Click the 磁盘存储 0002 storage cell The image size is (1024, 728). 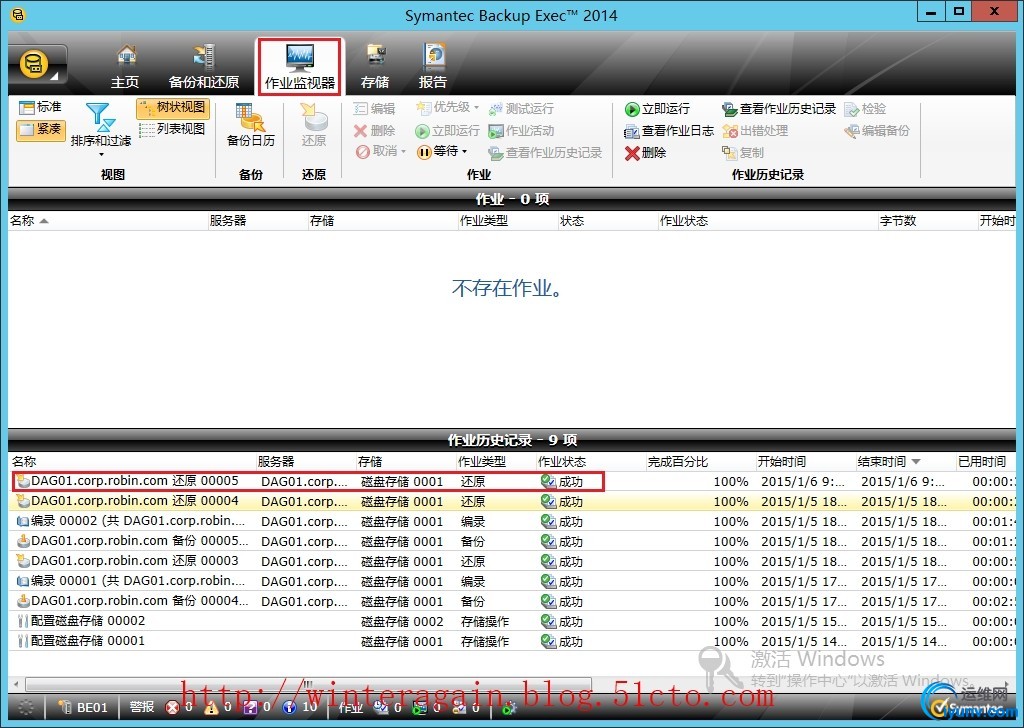[402, 622]
